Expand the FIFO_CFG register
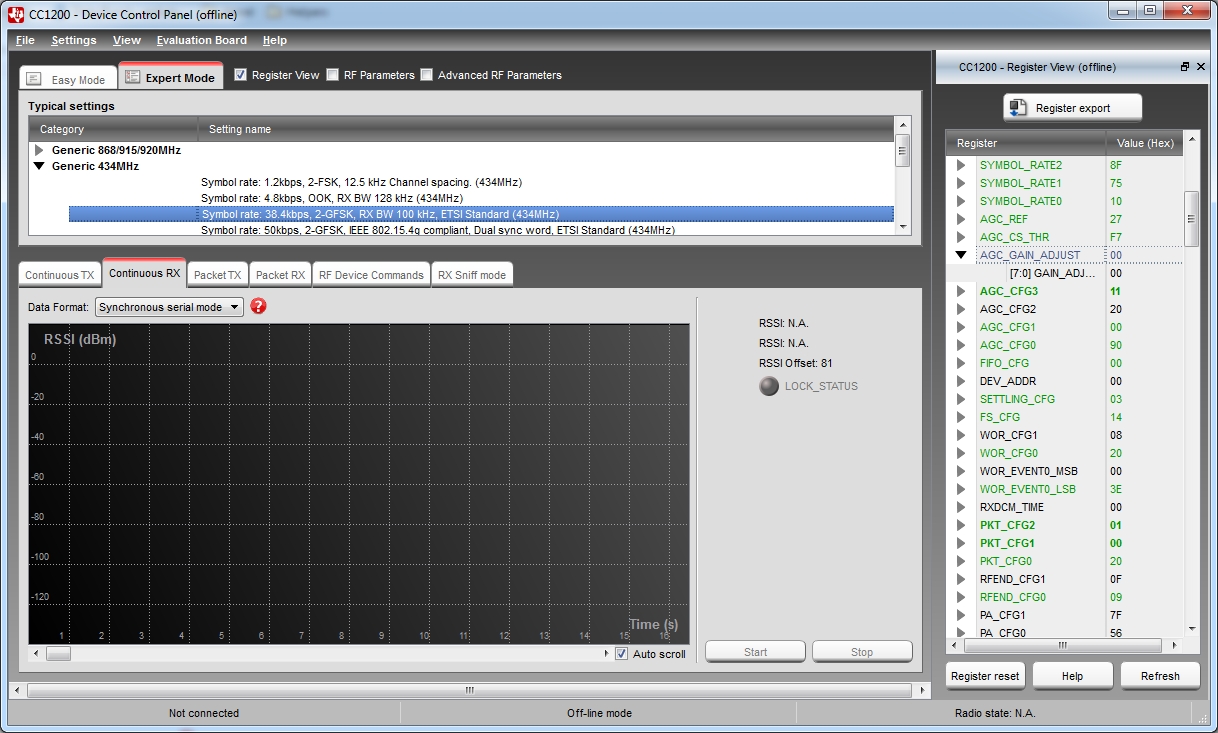Image resolution: width=1218 pixels, height=733 pixels. tap(961, 363)
